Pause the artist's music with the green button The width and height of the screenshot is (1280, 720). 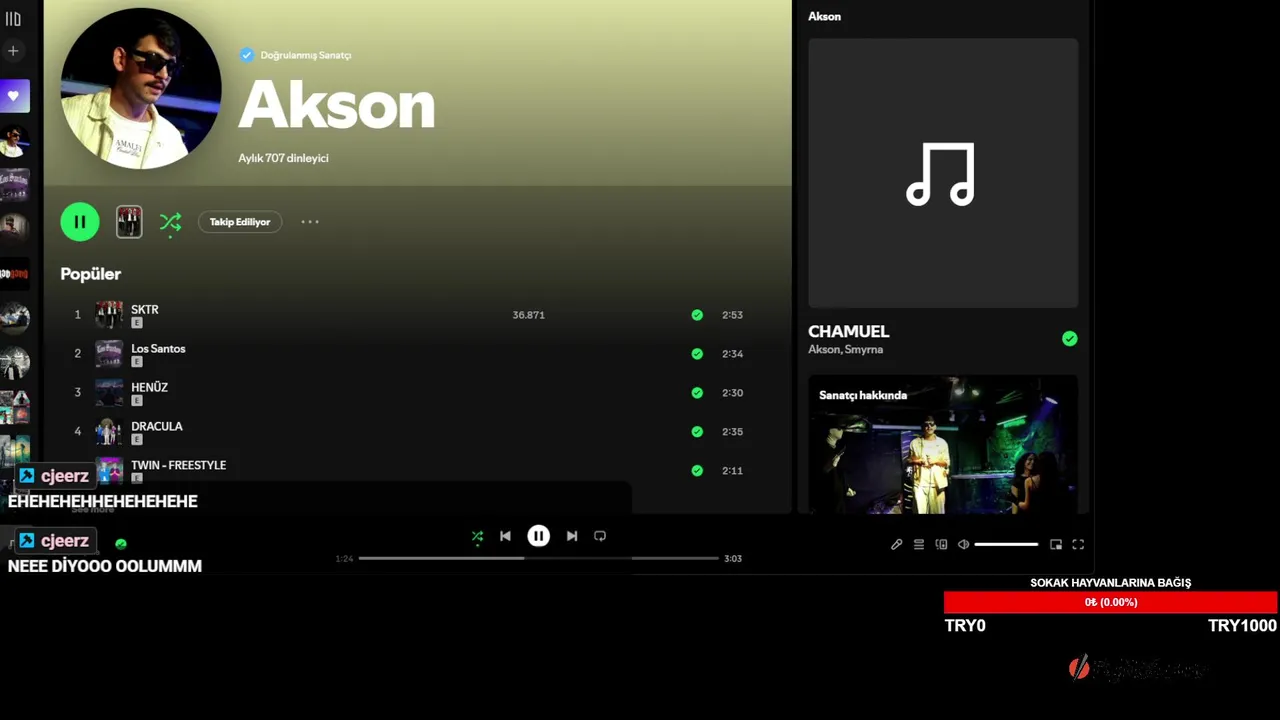click(x=80, y=222)
